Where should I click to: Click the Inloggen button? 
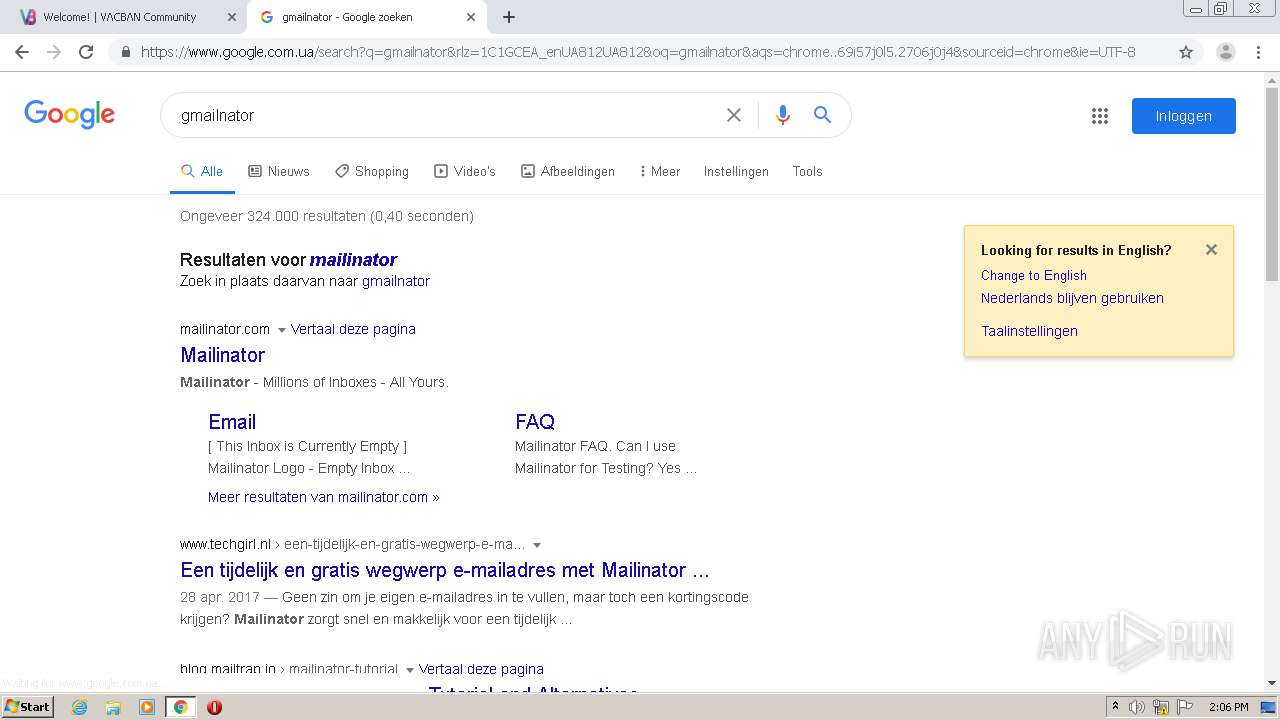pyautogui.click(x=1184, y=116)
